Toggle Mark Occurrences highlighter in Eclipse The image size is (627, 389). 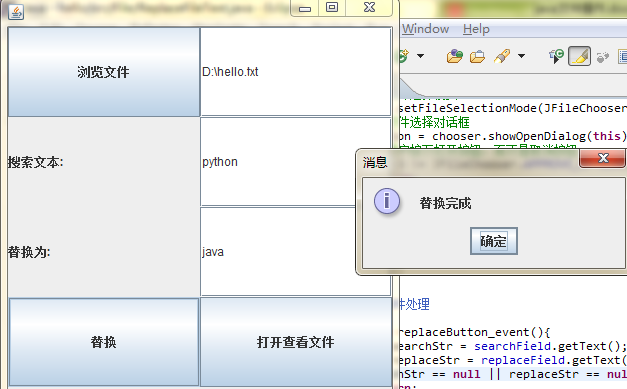pyautogui.click(x=579, y=56)
